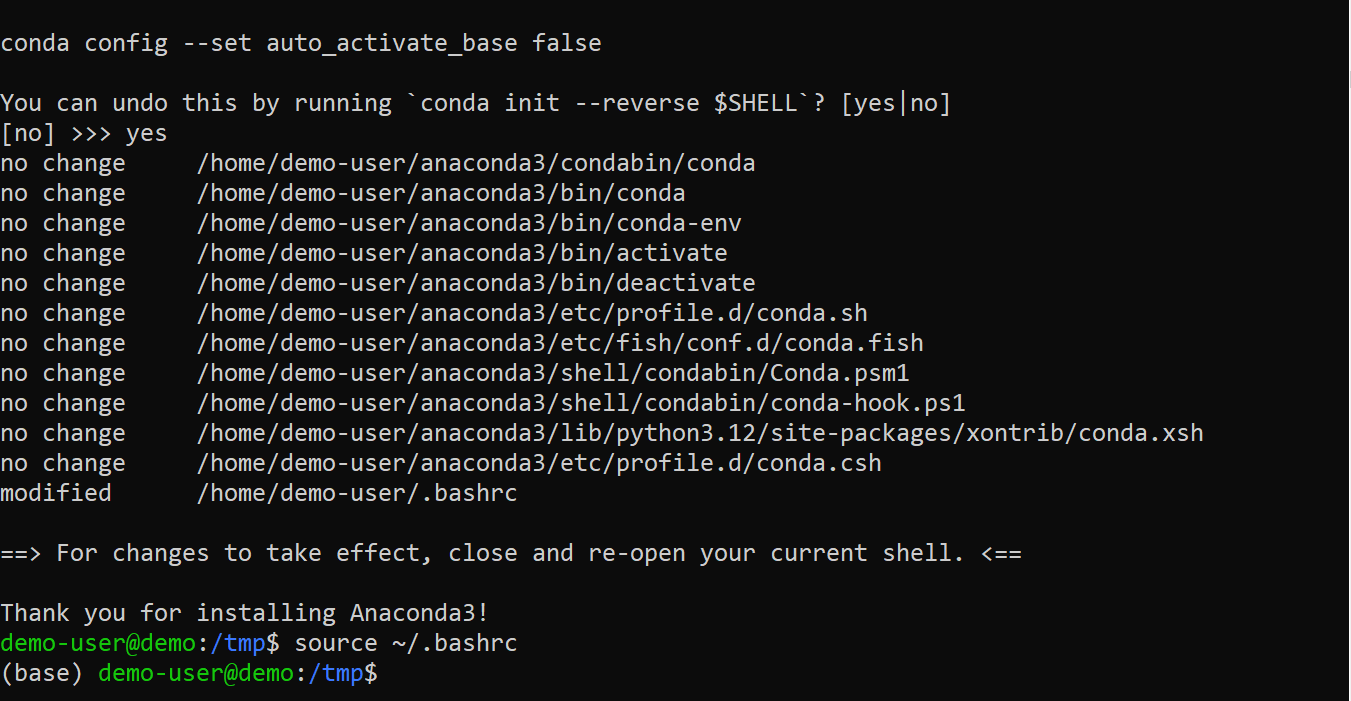
Task: Click the 'For changes to take effect' message
Action: [x=511, y=553]
